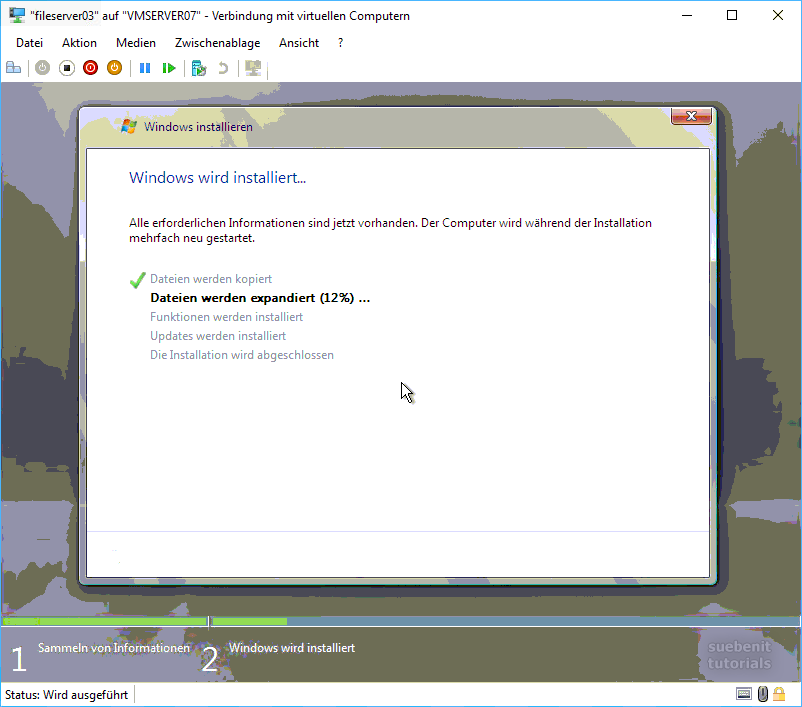The width and height of the screenshot is (802, 707).
Task: Close the Windows installieren dialog
Action: click(691, 116)
